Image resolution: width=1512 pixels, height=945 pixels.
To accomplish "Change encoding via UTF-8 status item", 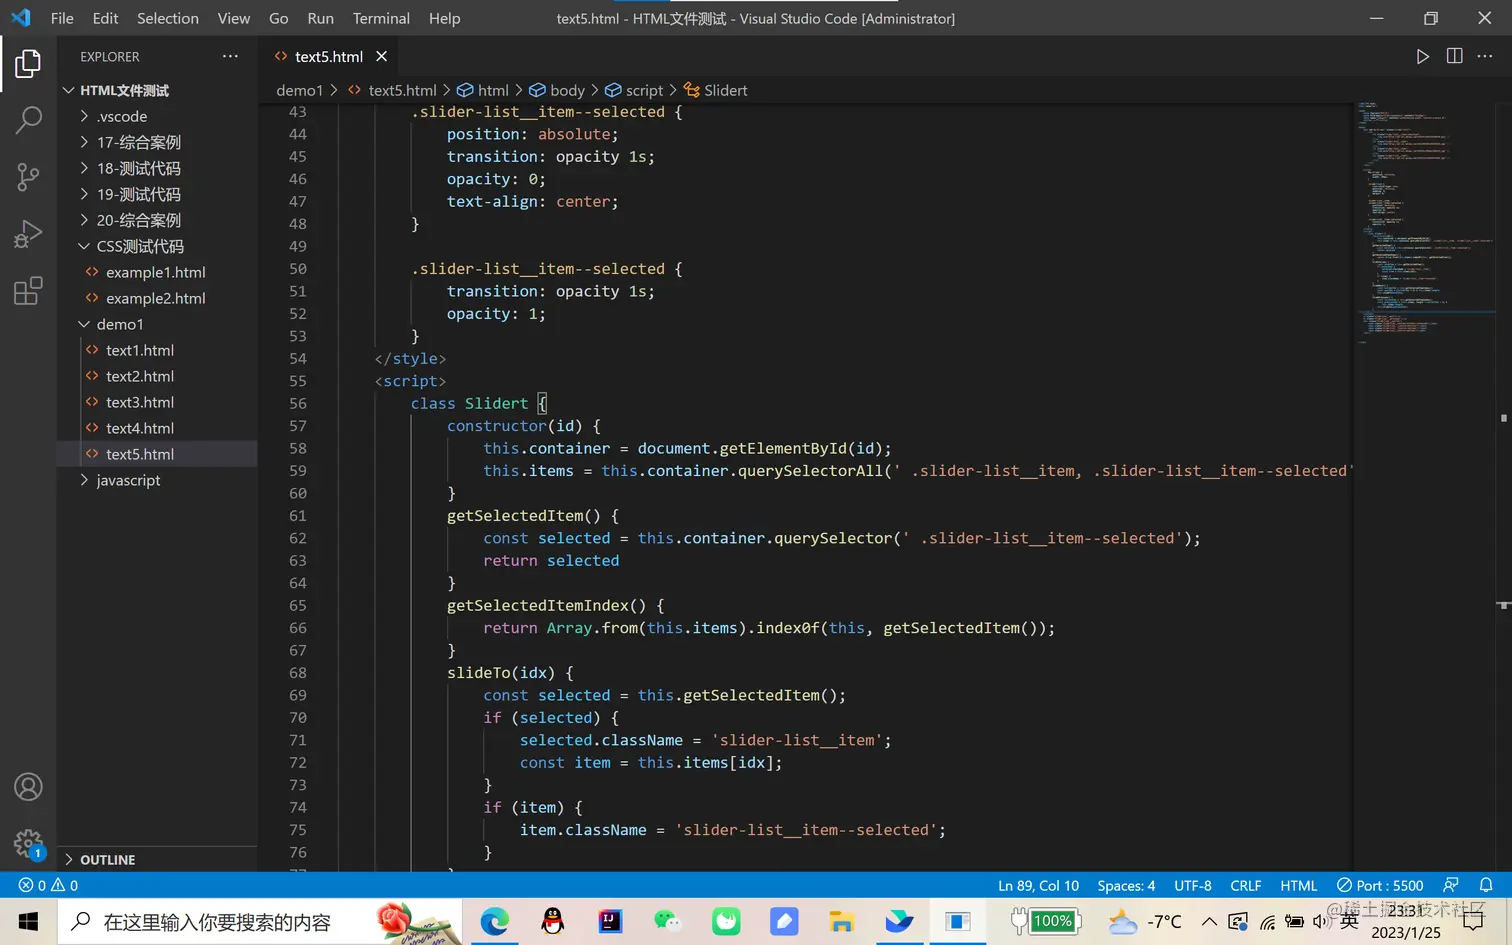I will click(1193, 885).
